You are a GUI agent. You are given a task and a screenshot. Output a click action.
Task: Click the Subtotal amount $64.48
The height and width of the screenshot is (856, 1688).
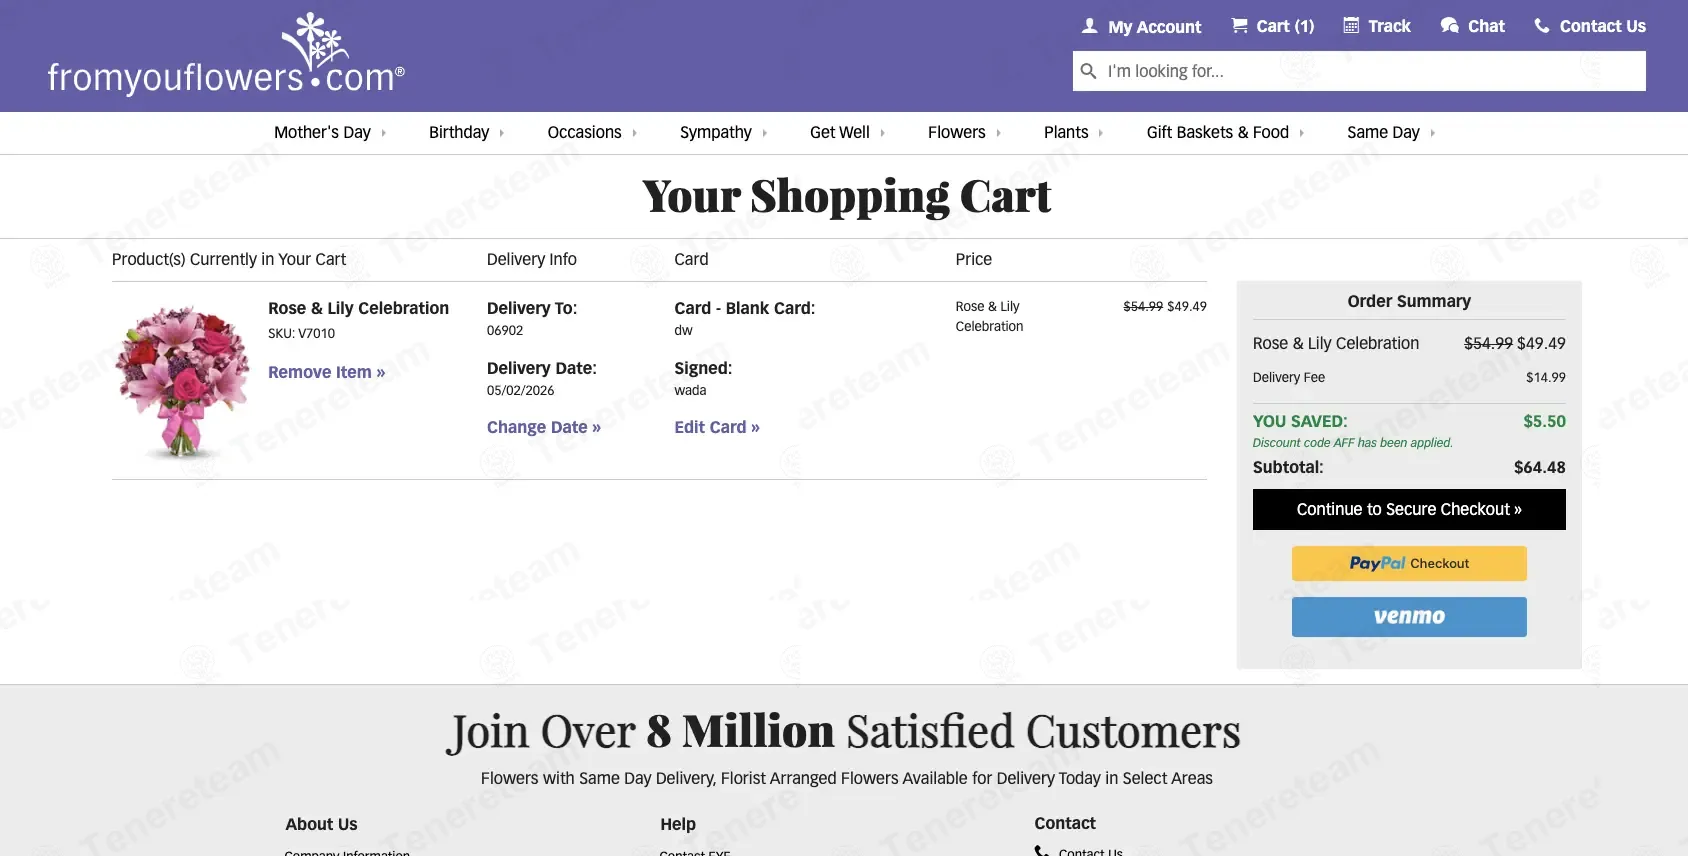point(1540,467)
